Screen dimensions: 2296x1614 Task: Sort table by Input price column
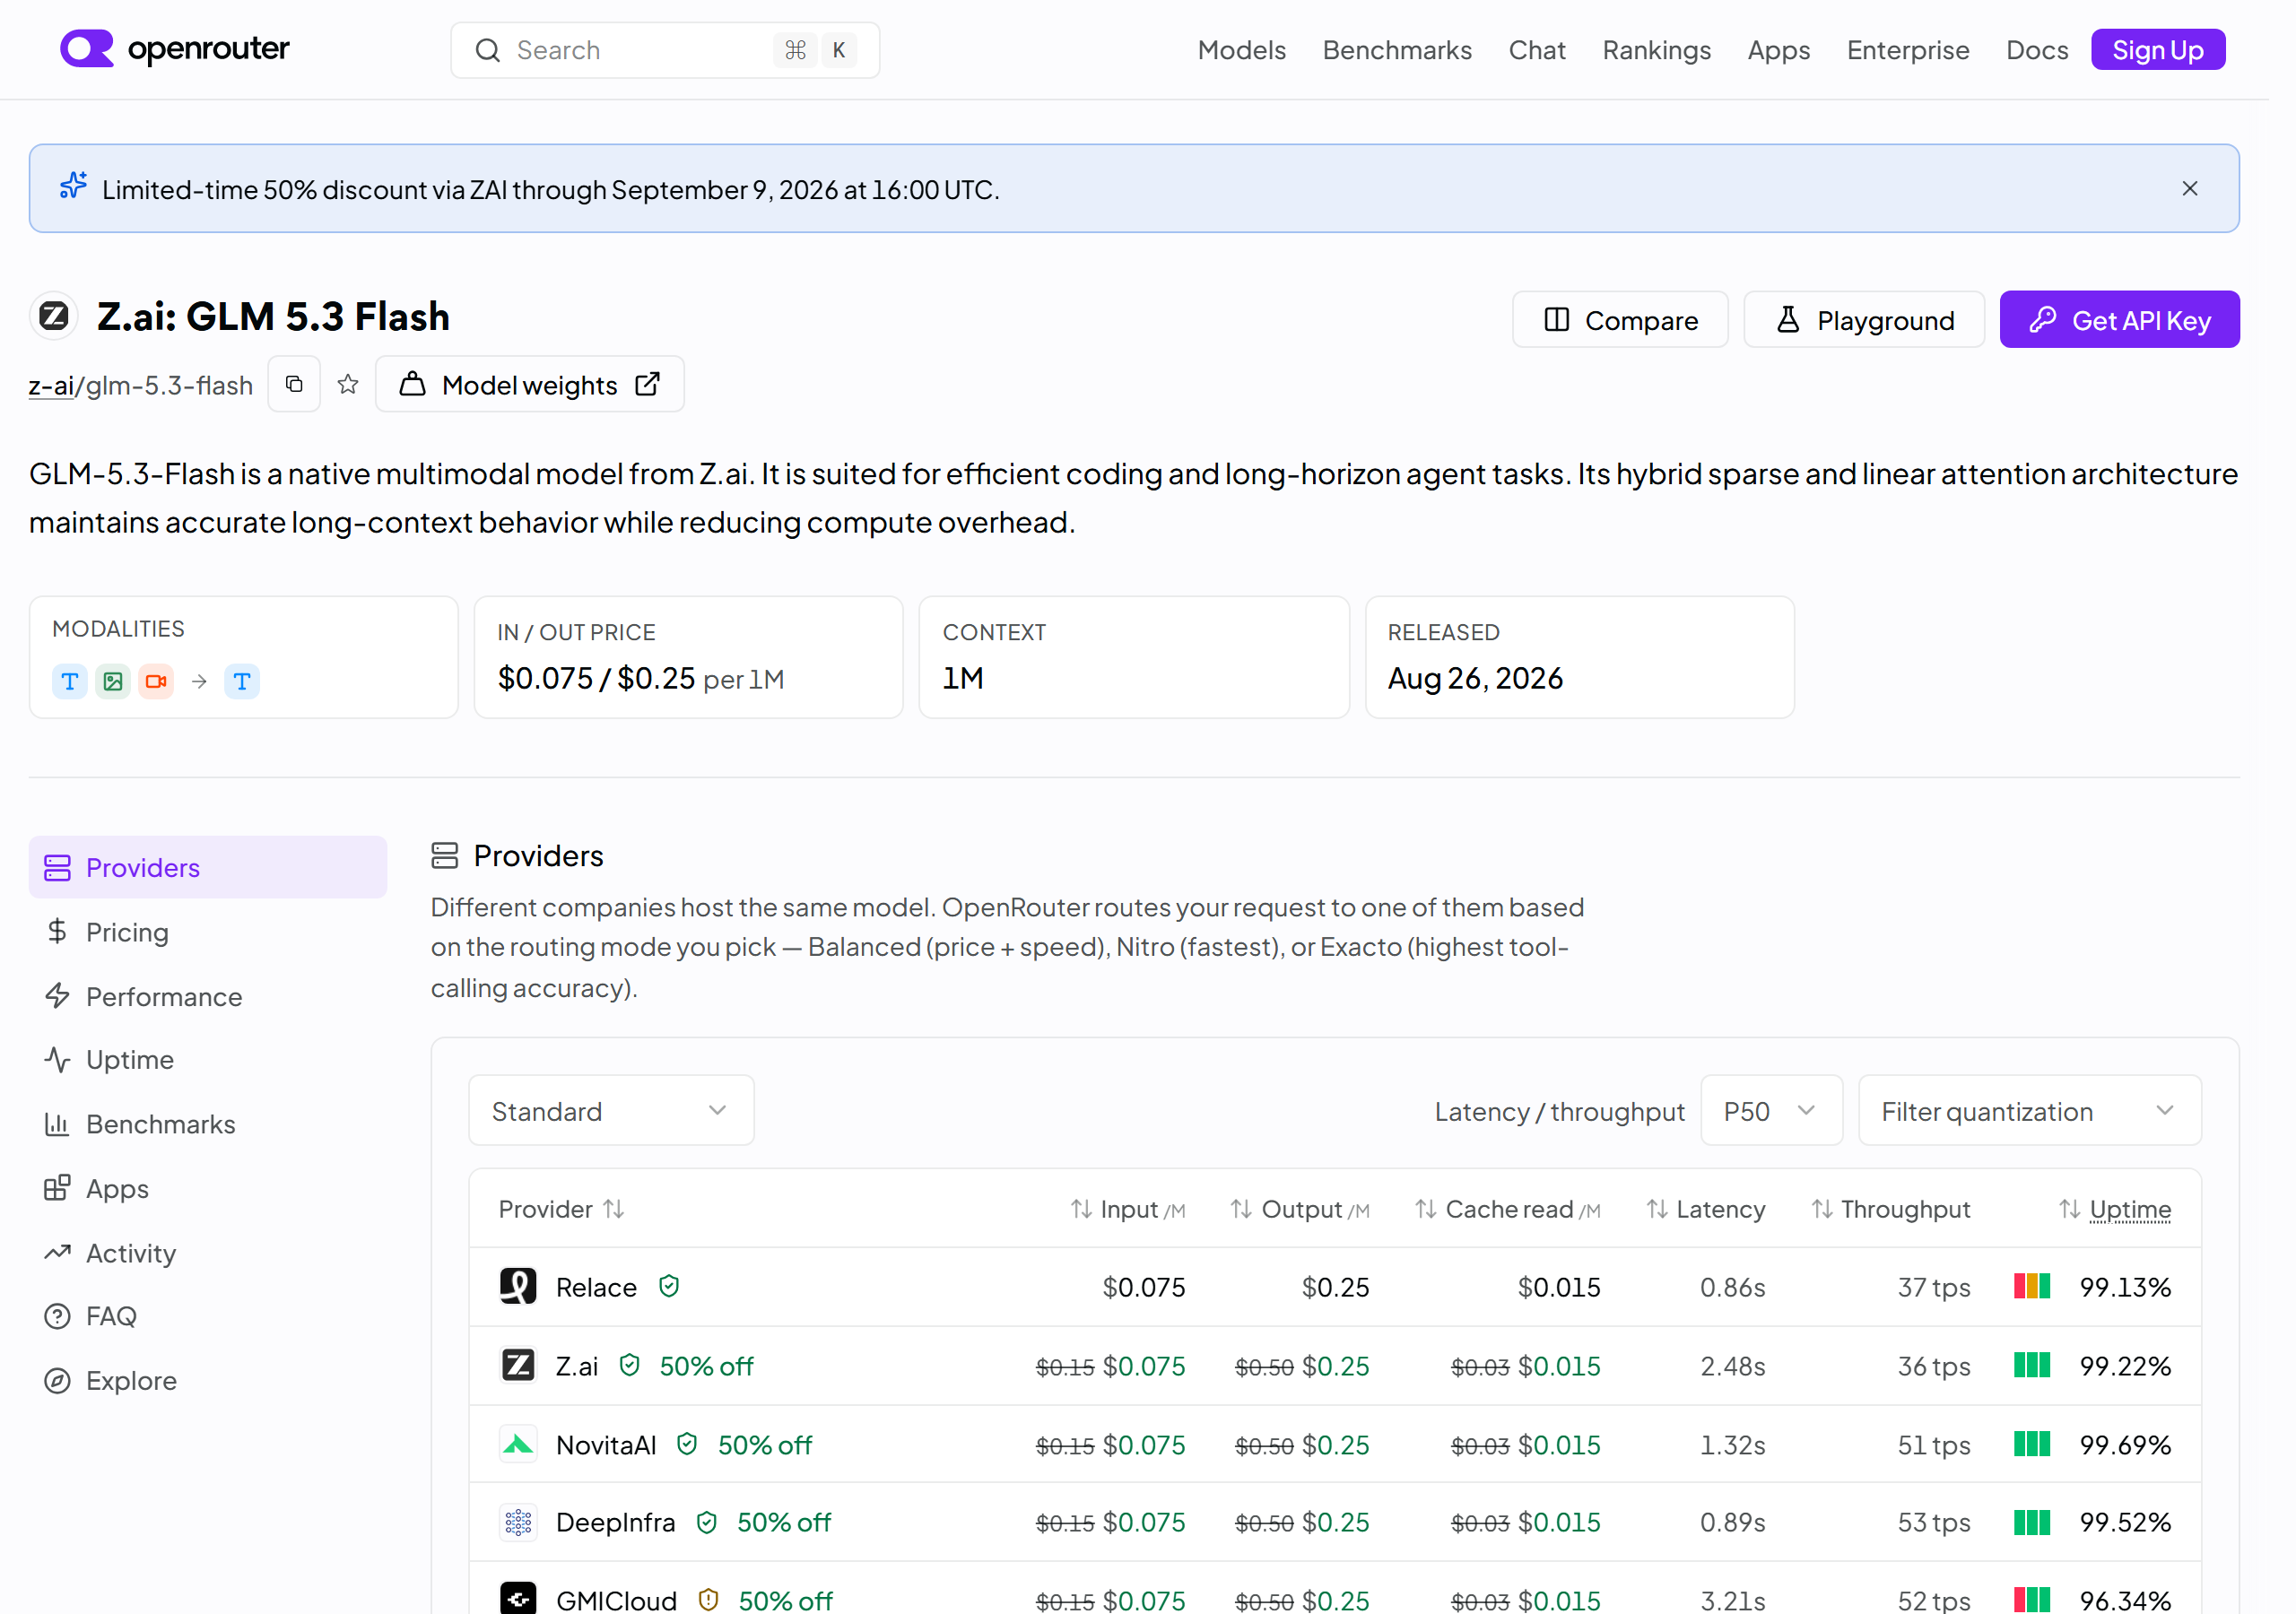tap(1127, 1209)
